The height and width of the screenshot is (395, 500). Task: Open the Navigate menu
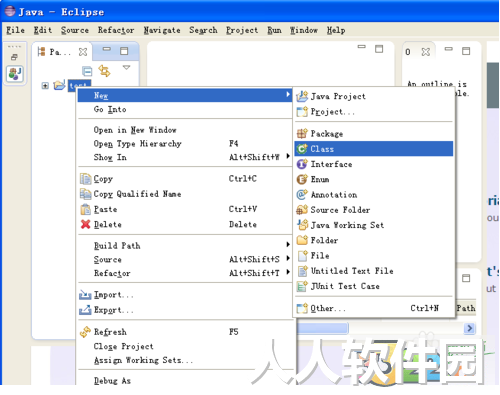(162, 30)
